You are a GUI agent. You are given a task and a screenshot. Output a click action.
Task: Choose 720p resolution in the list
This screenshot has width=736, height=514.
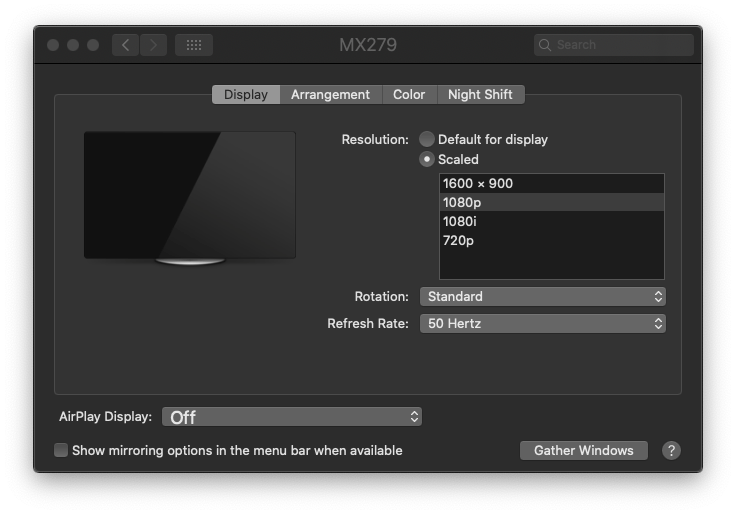[552, 240]
